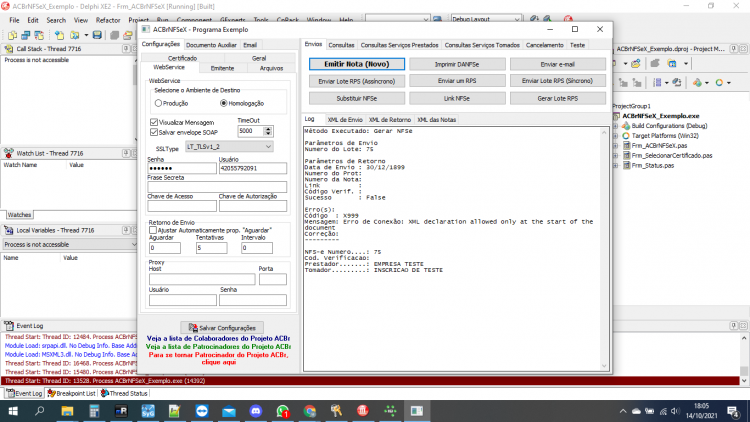
Task: Select the Homologação environment radio button
Action: pyautogui.click(x=223, y=103)
